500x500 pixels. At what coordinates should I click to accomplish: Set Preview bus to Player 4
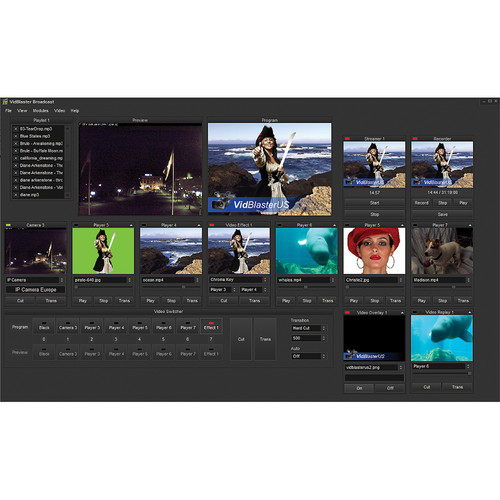tap(116, 353)
